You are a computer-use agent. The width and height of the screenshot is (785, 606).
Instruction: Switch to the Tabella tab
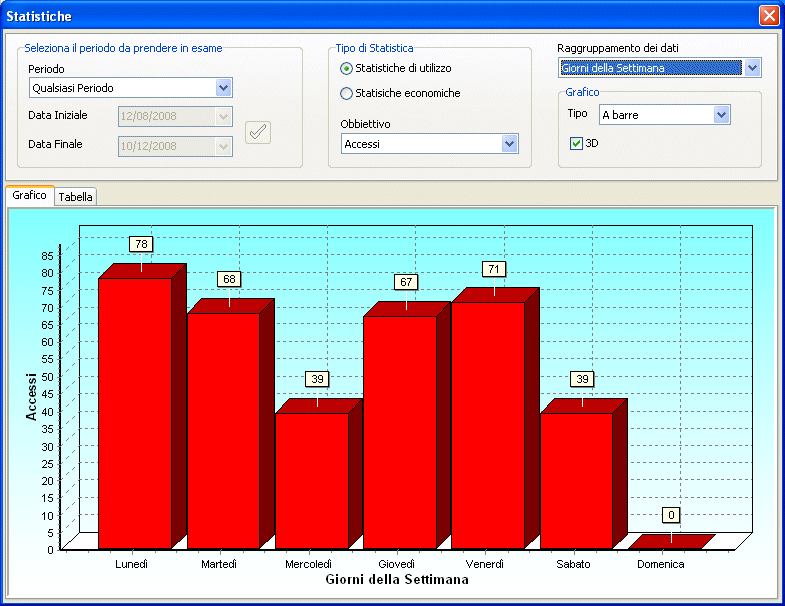point(75,197)
